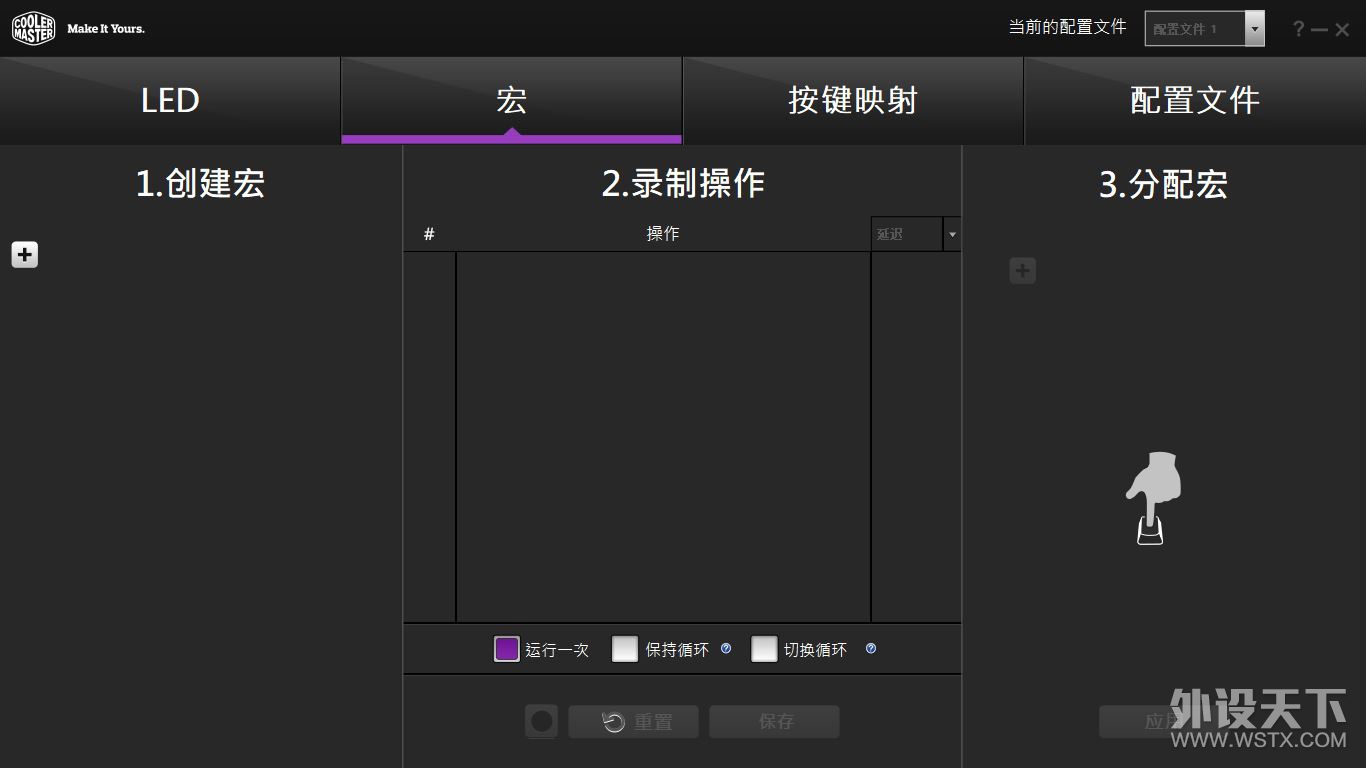Click the 保存 save button

click(774, 722)
